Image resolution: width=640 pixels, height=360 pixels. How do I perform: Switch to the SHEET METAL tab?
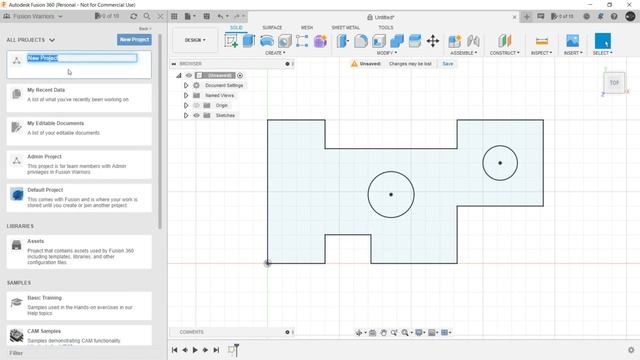coord(345,28)
